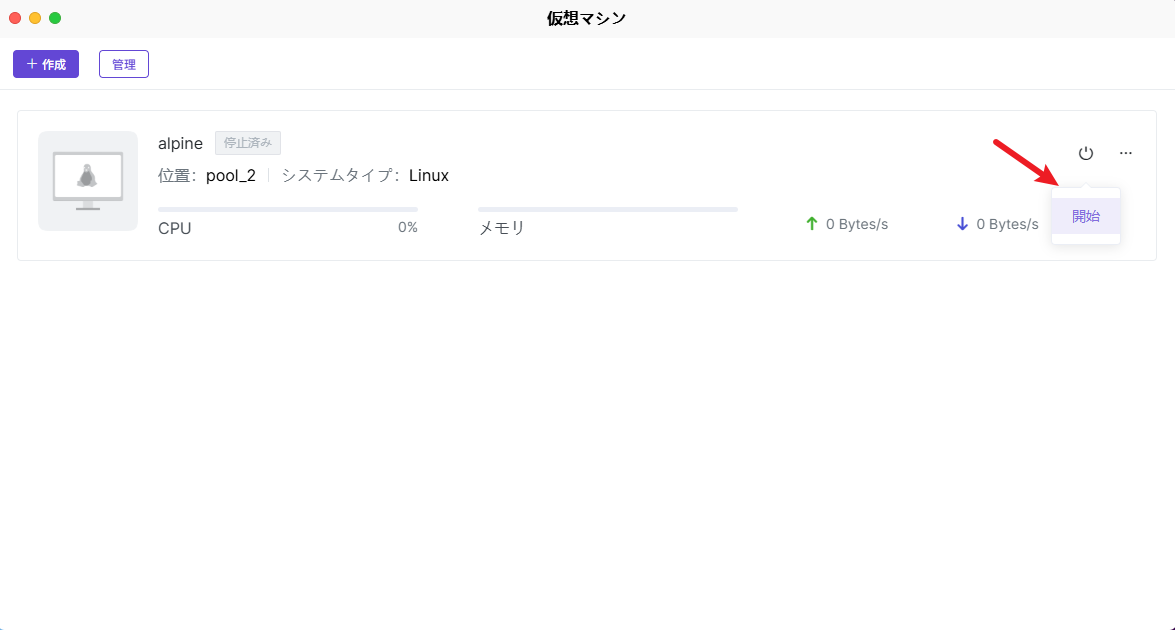
Task: Click the CPU 0% value
Action: pos(407,227)
